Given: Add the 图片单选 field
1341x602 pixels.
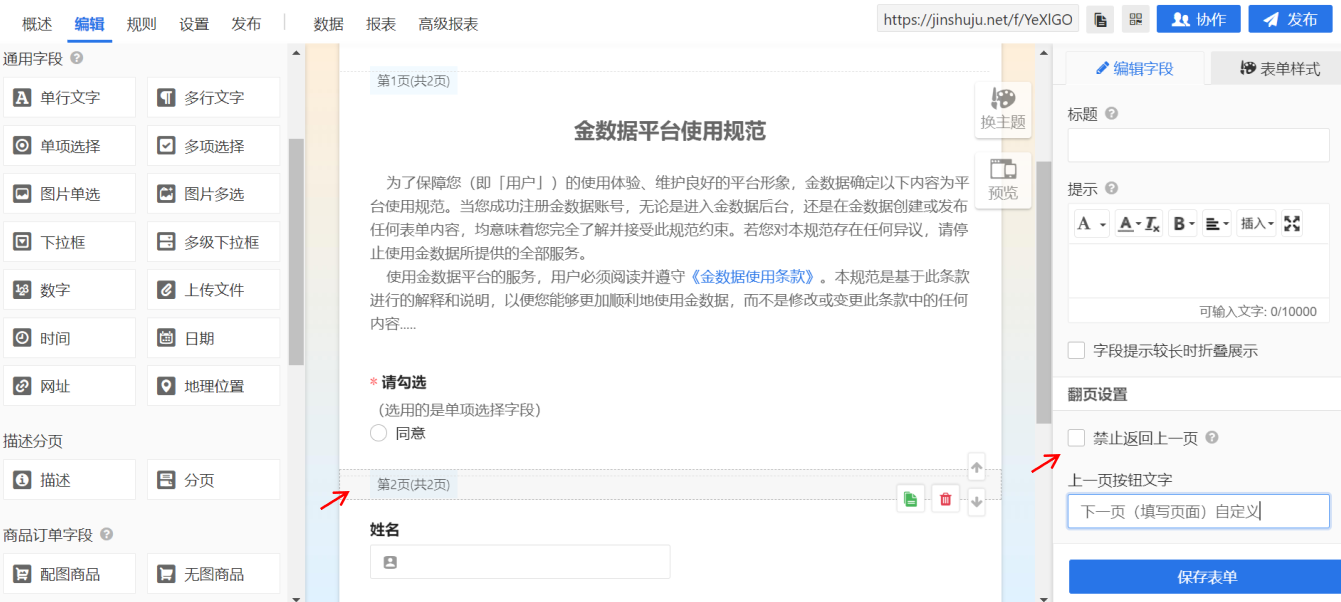Looking at the screenshot, I should click(x=69, y=194).
